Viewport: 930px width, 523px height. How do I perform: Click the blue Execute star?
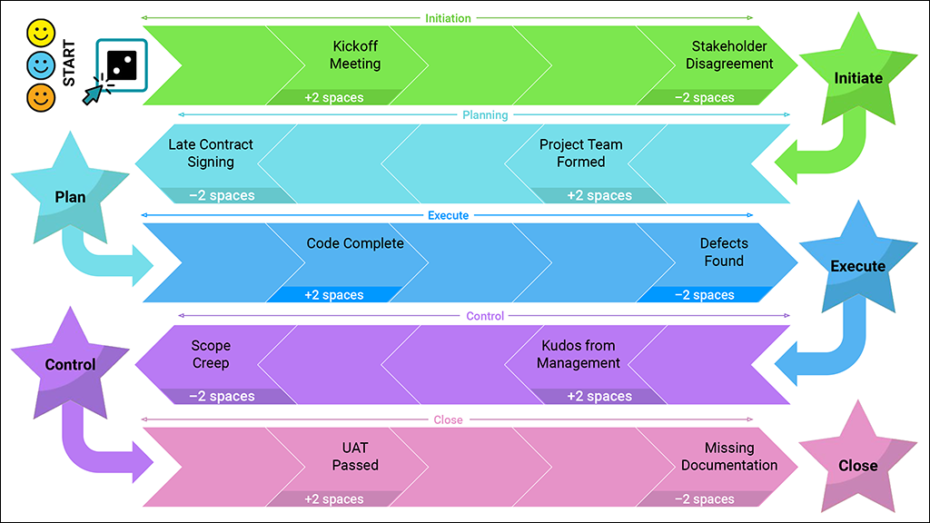pyautogui.click(x=857, y=266)
